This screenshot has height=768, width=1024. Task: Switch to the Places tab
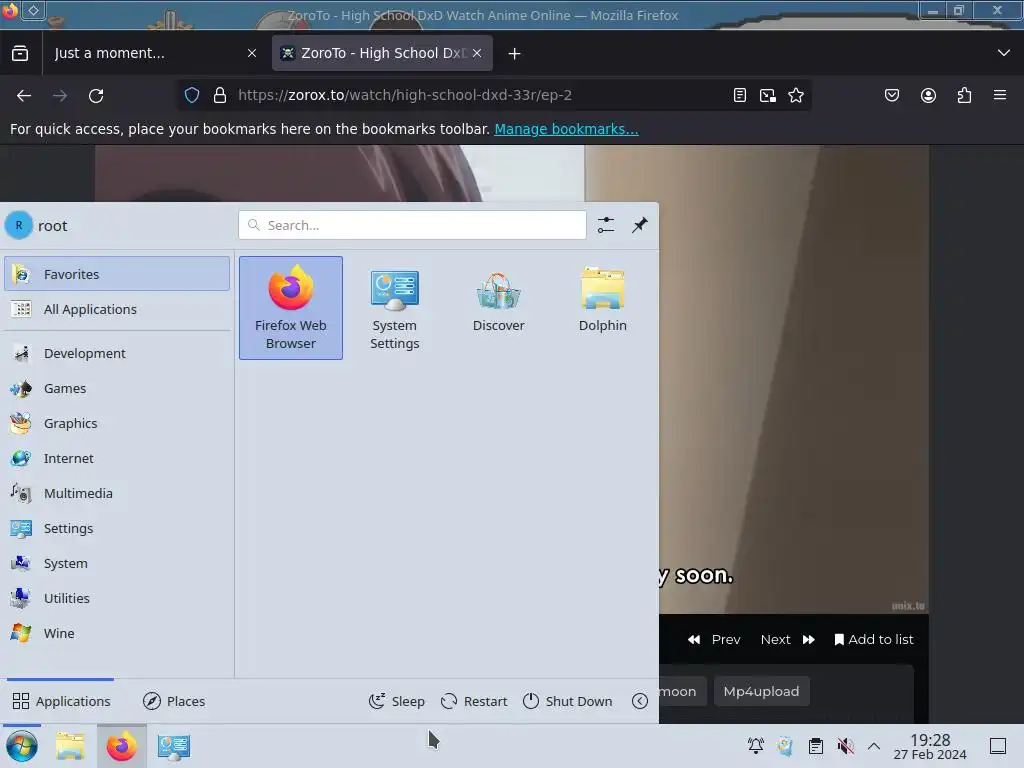174,701
